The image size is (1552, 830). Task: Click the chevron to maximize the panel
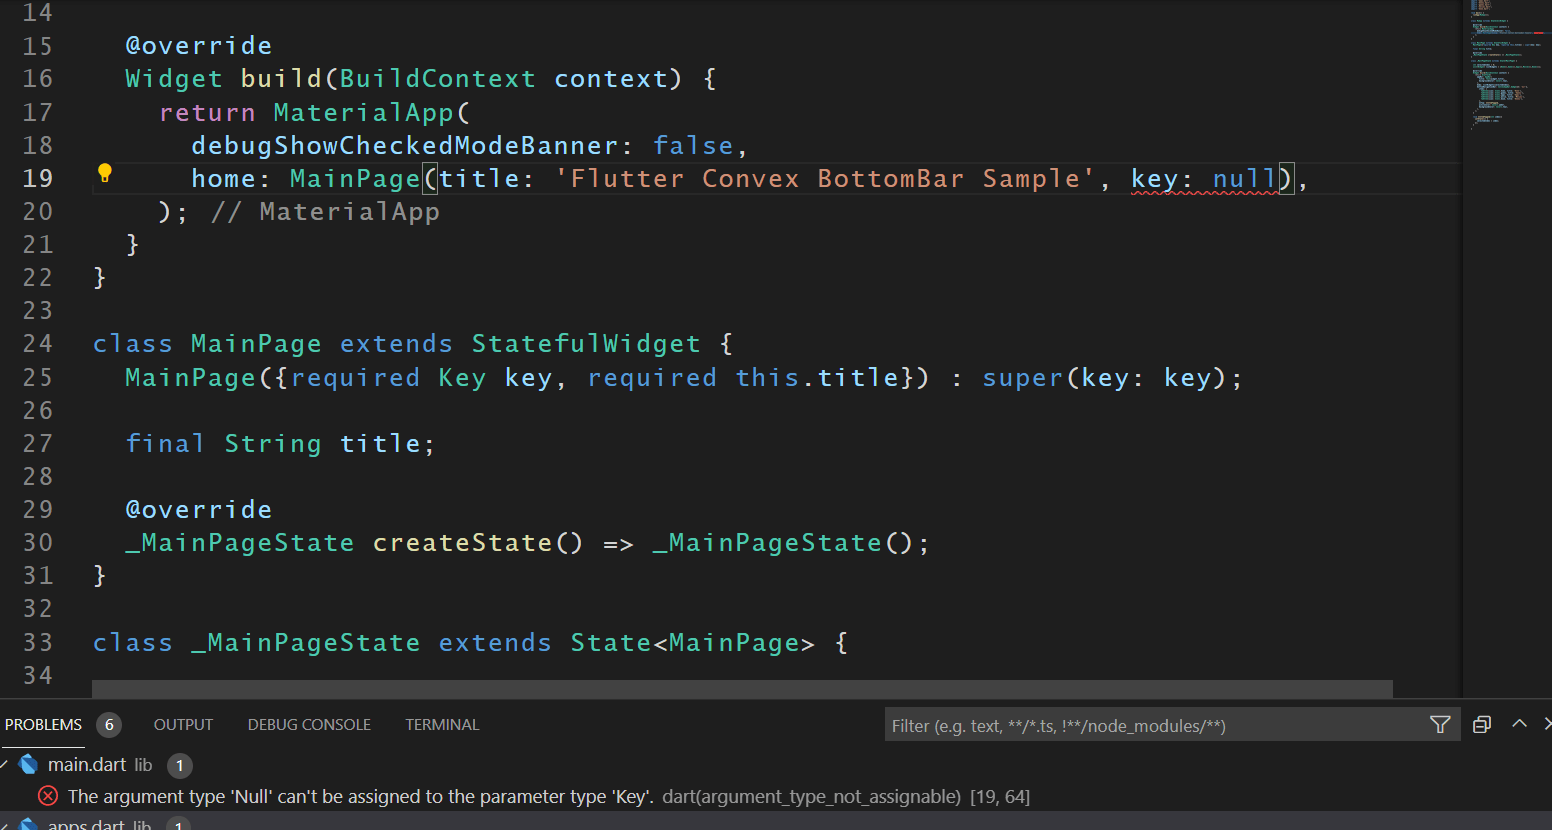1518,723
